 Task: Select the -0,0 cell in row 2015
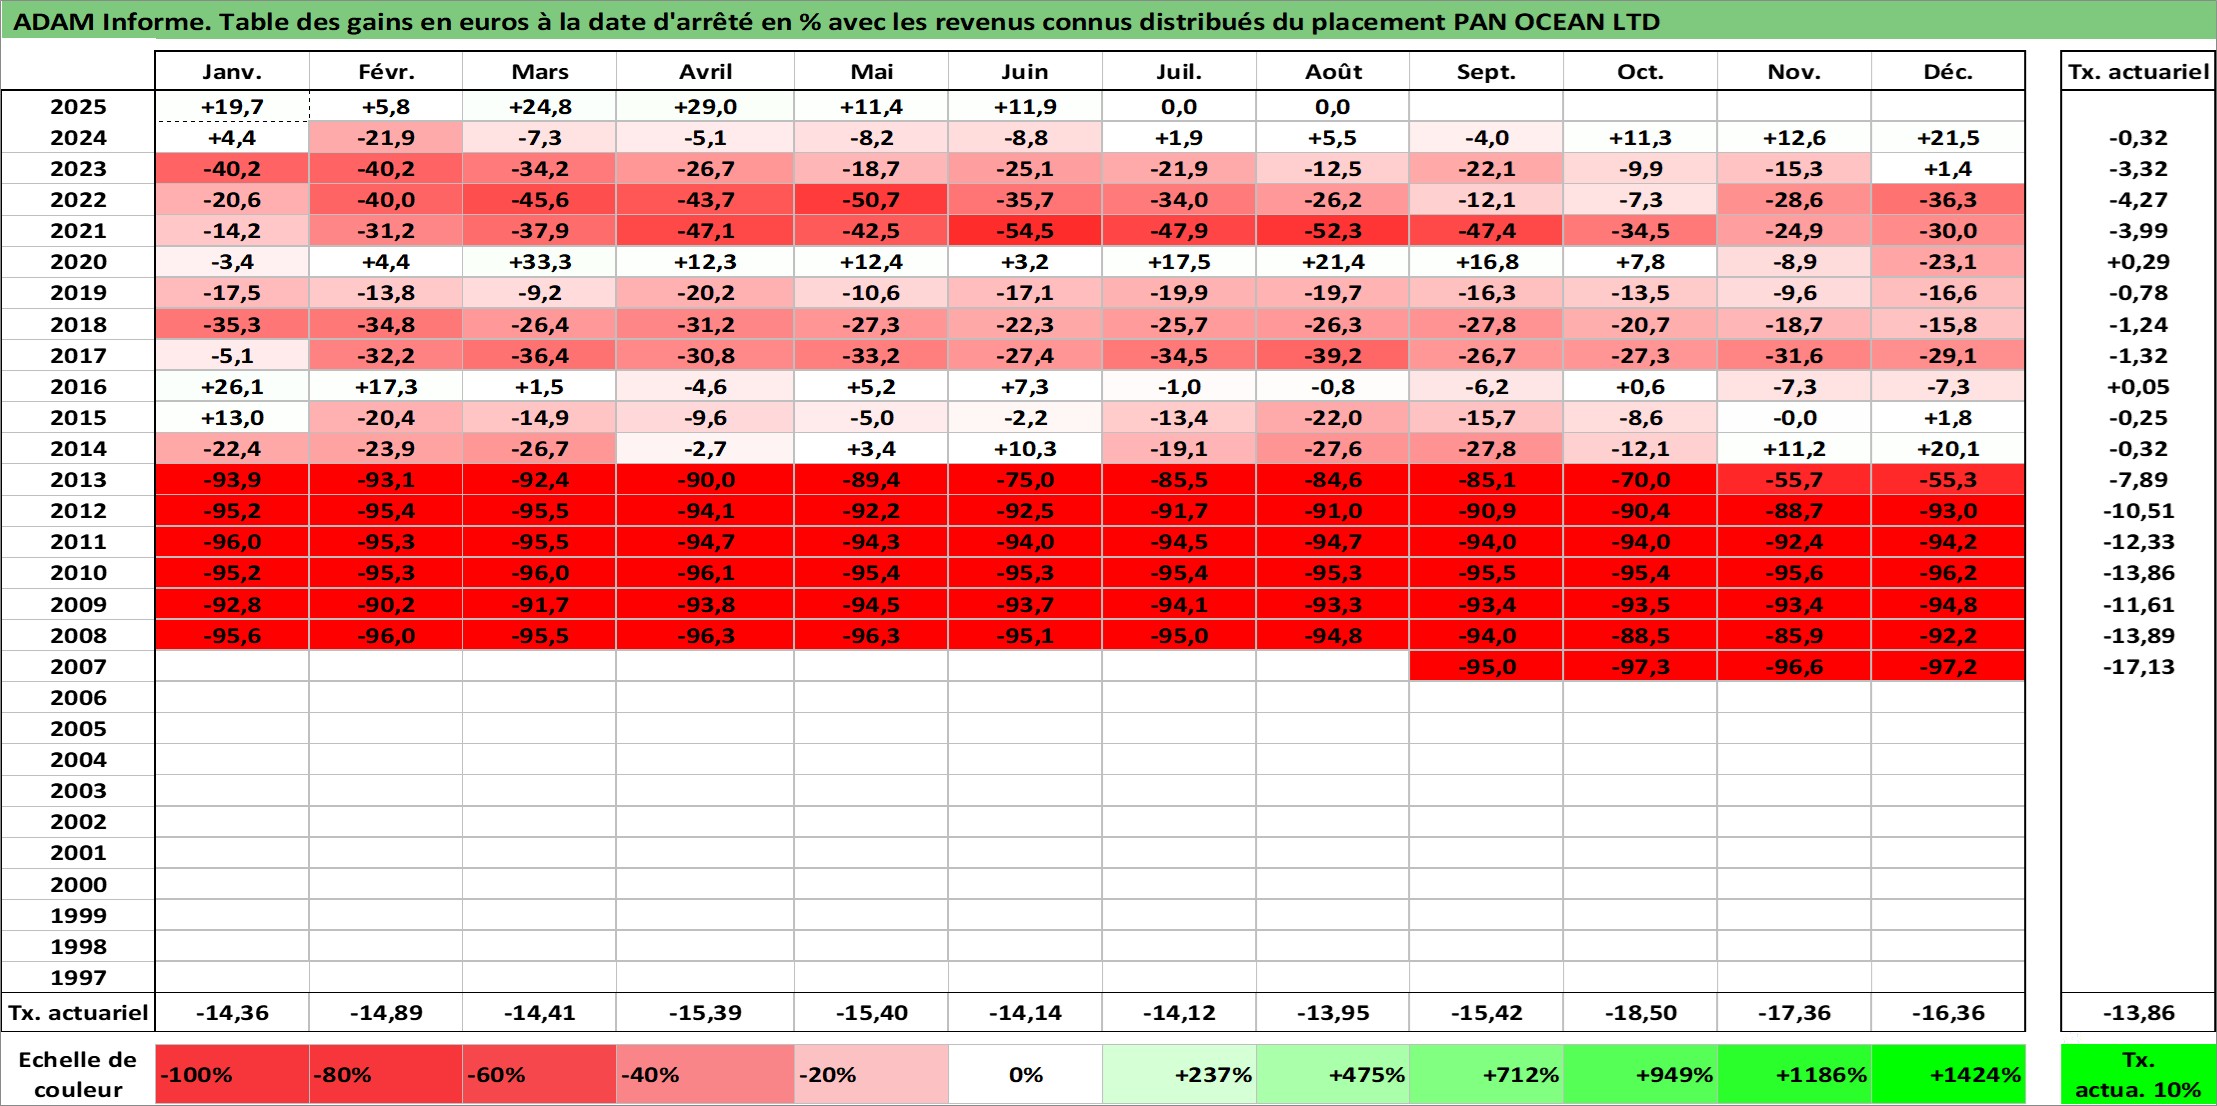[1794, 418]
